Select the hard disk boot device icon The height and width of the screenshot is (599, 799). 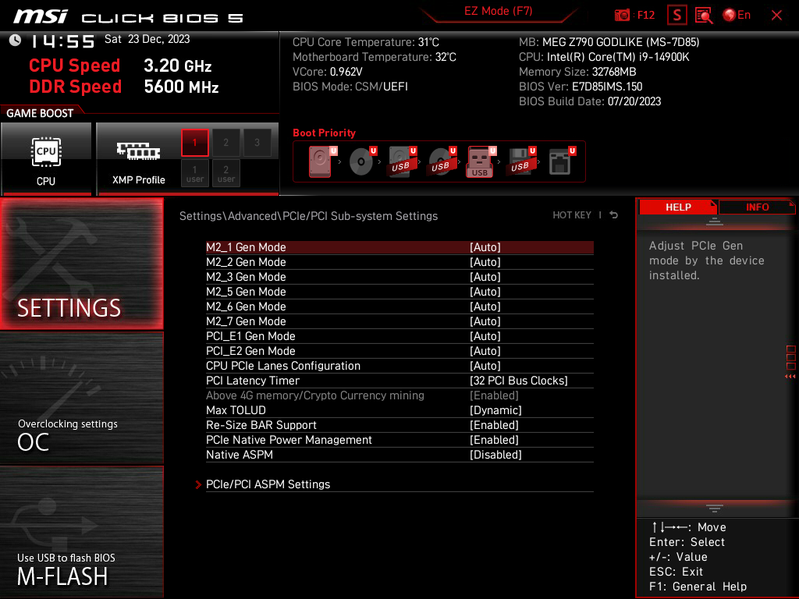321,161
